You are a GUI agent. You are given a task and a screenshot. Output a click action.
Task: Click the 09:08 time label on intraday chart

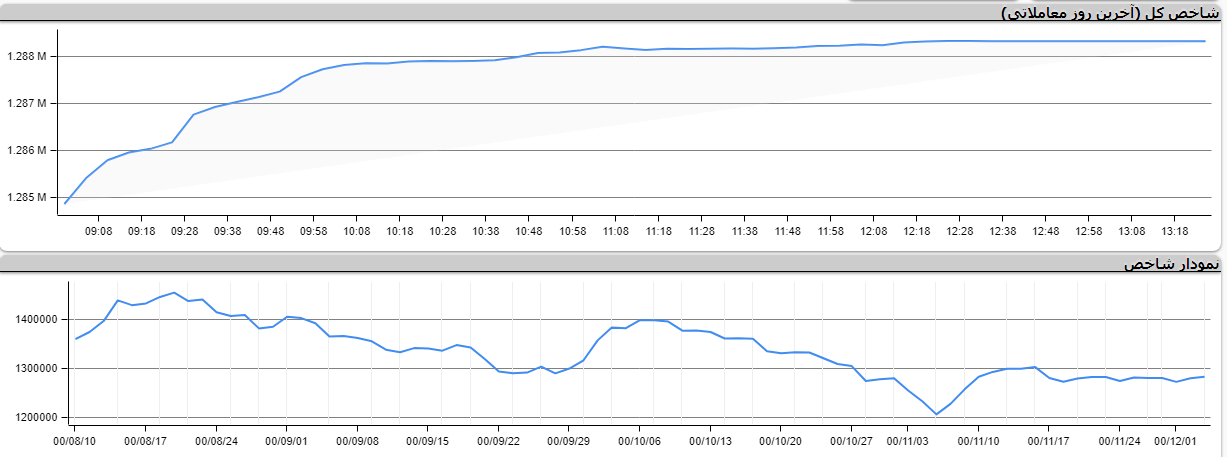pyautogui.click(x=98, y=231)
